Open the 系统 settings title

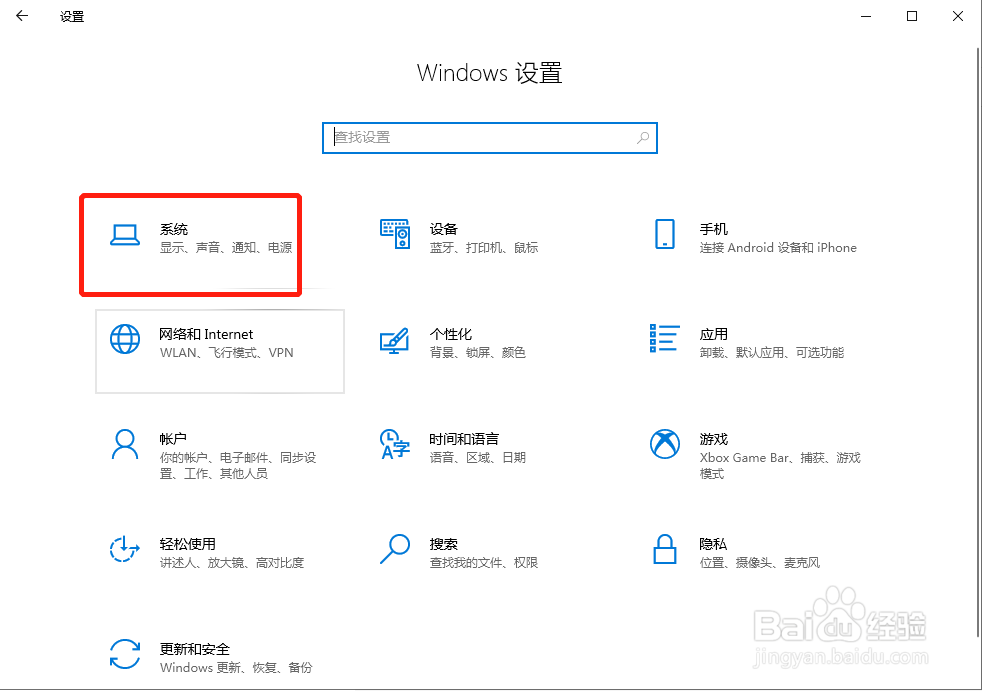(x=174, y=229)
